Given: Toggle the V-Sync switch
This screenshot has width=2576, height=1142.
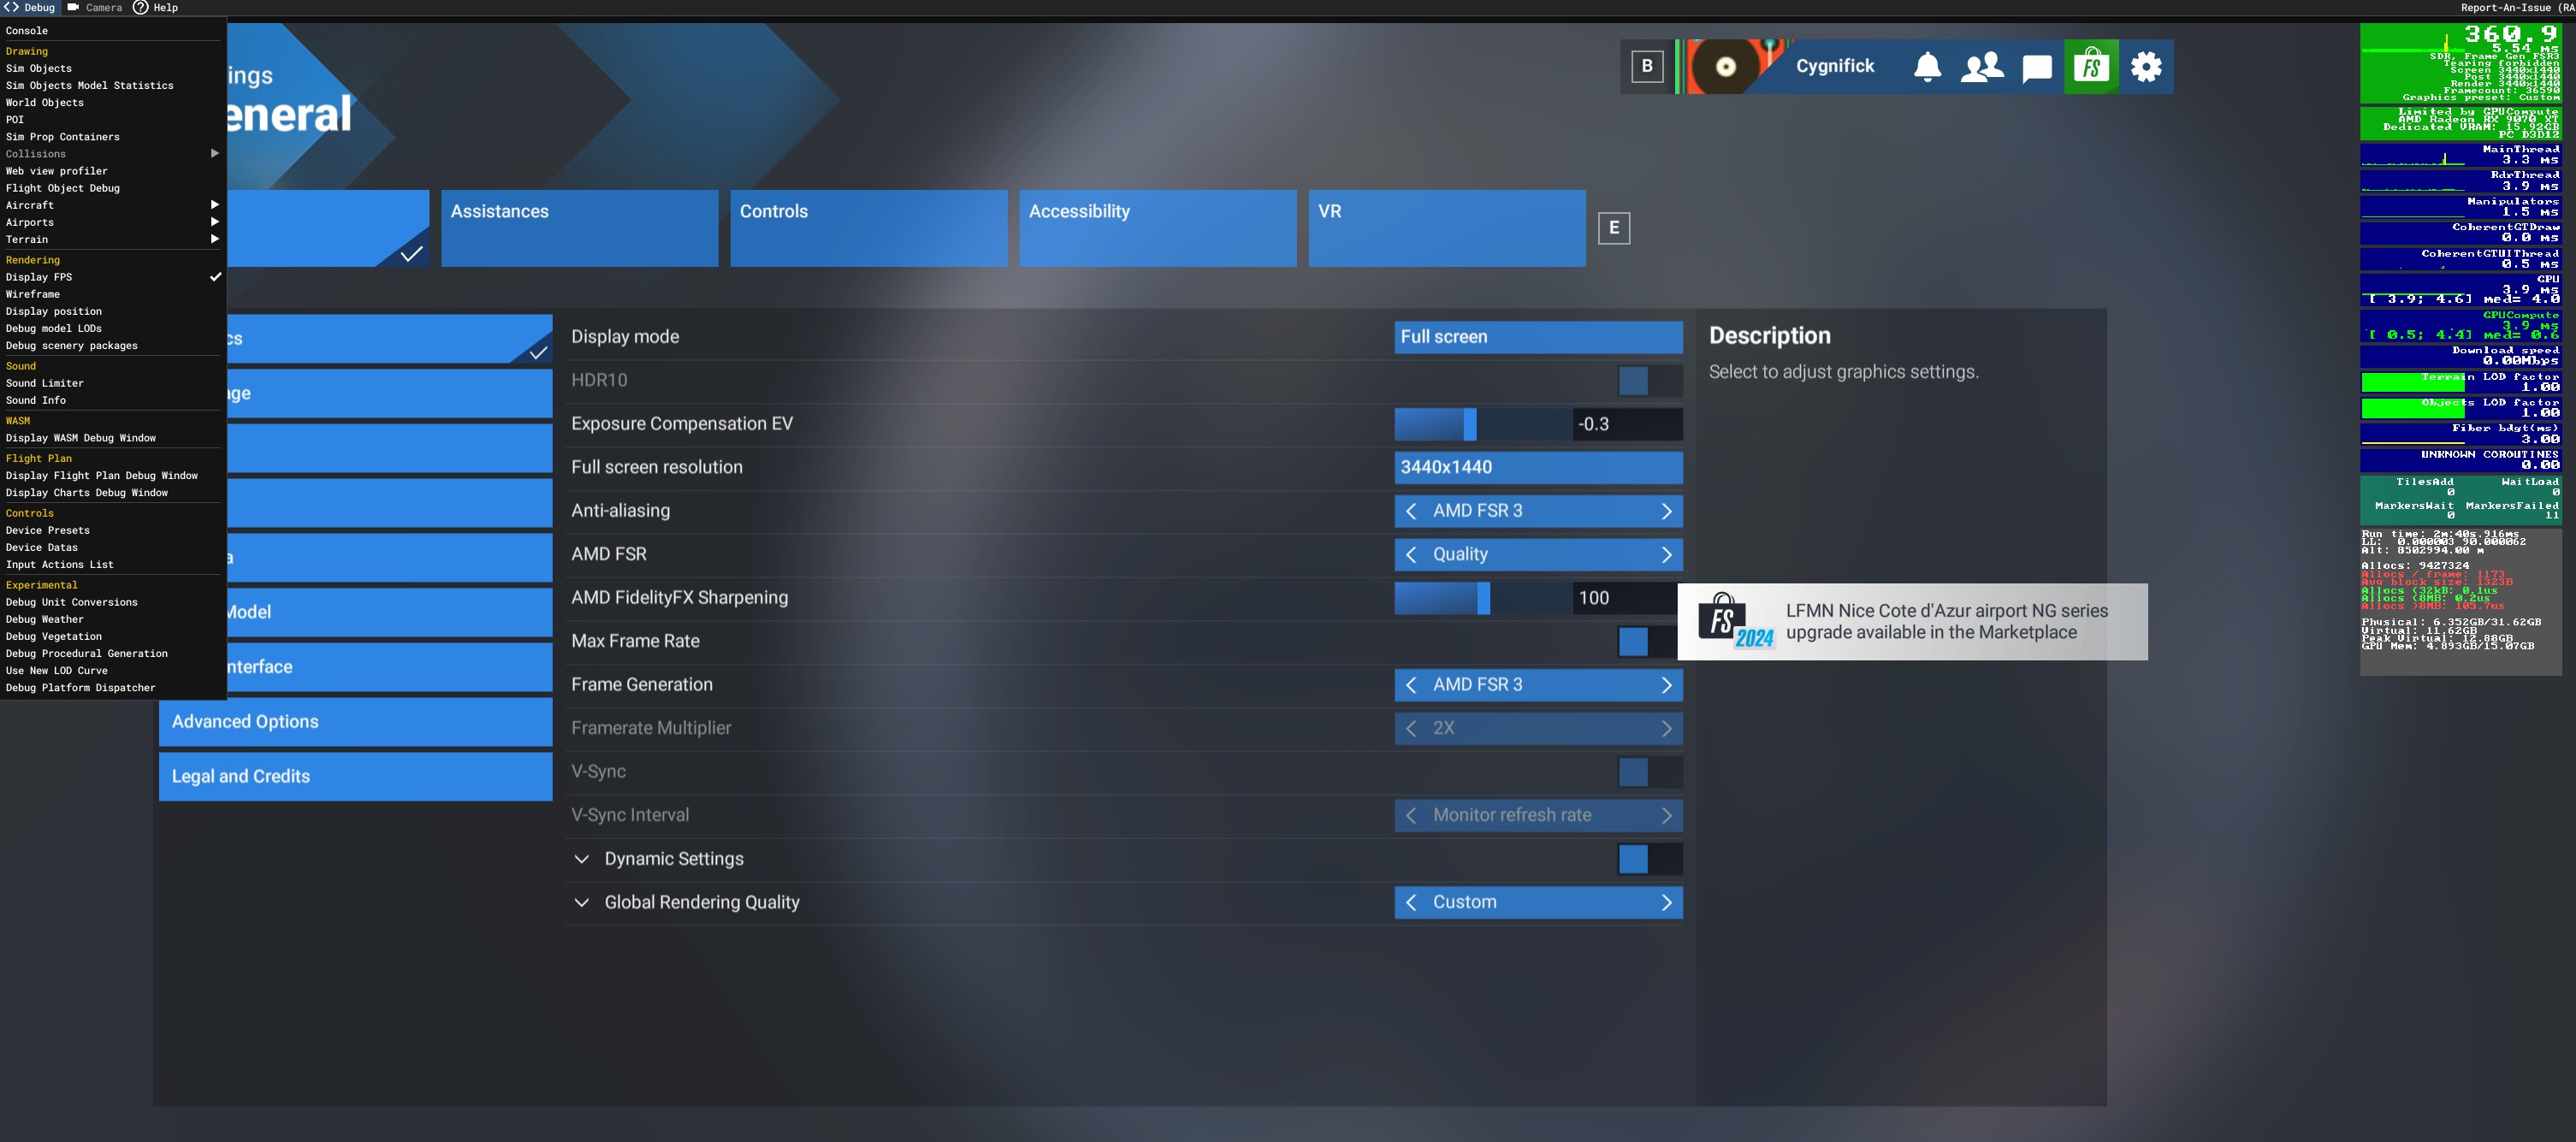Looking at the screenshot, I should tap(1650, 772).
